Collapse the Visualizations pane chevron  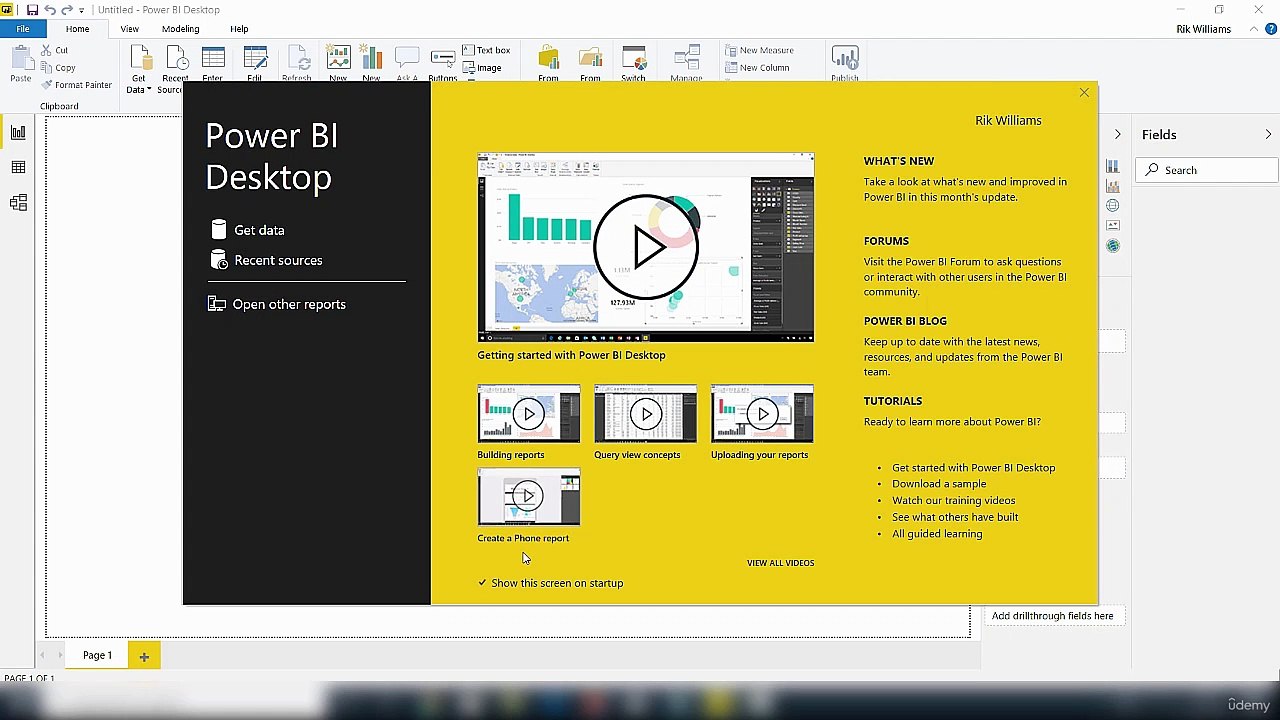pos(1117,134)
